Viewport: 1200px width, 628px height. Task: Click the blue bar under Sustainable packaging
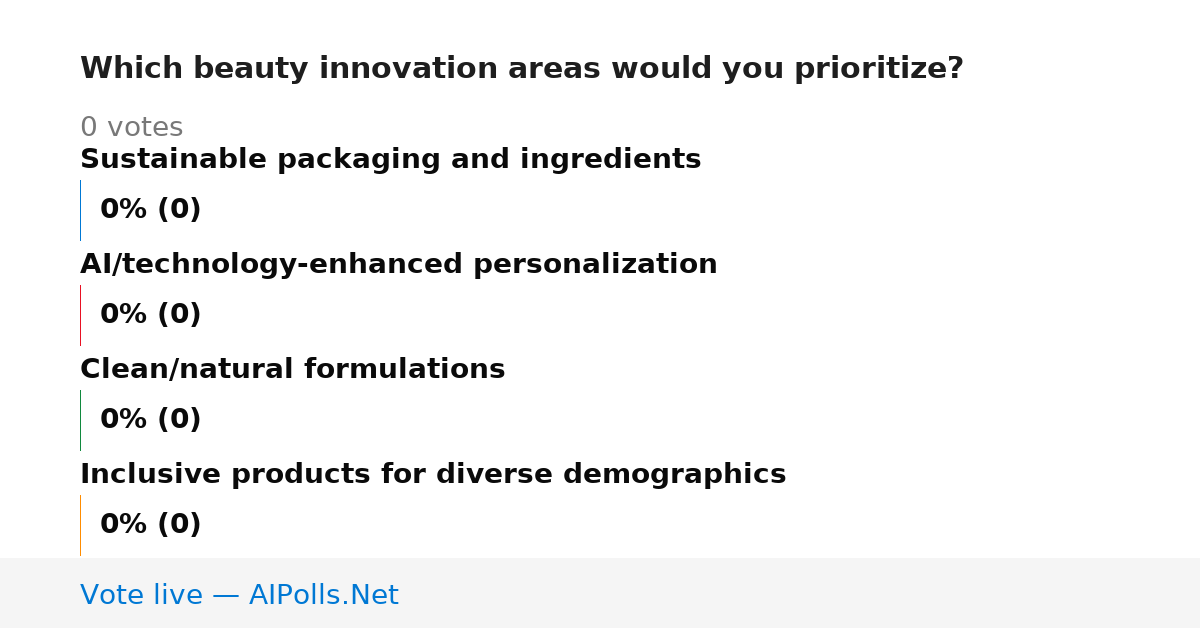pyautogui.click(x=80, y=210)
